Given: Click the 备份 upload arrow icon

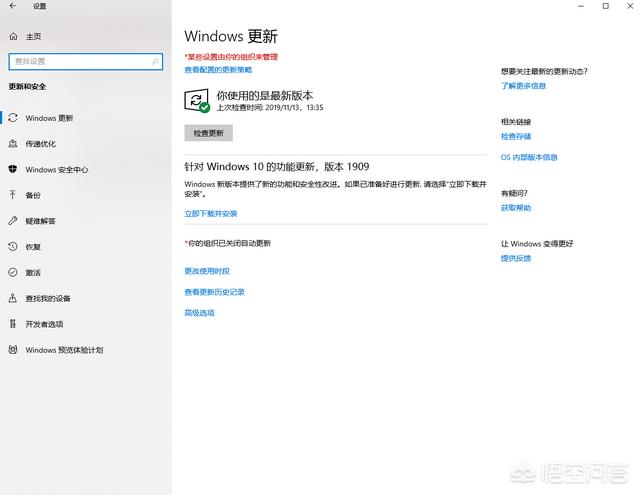Looking at the screenshot, I should (x=13, y=195).
